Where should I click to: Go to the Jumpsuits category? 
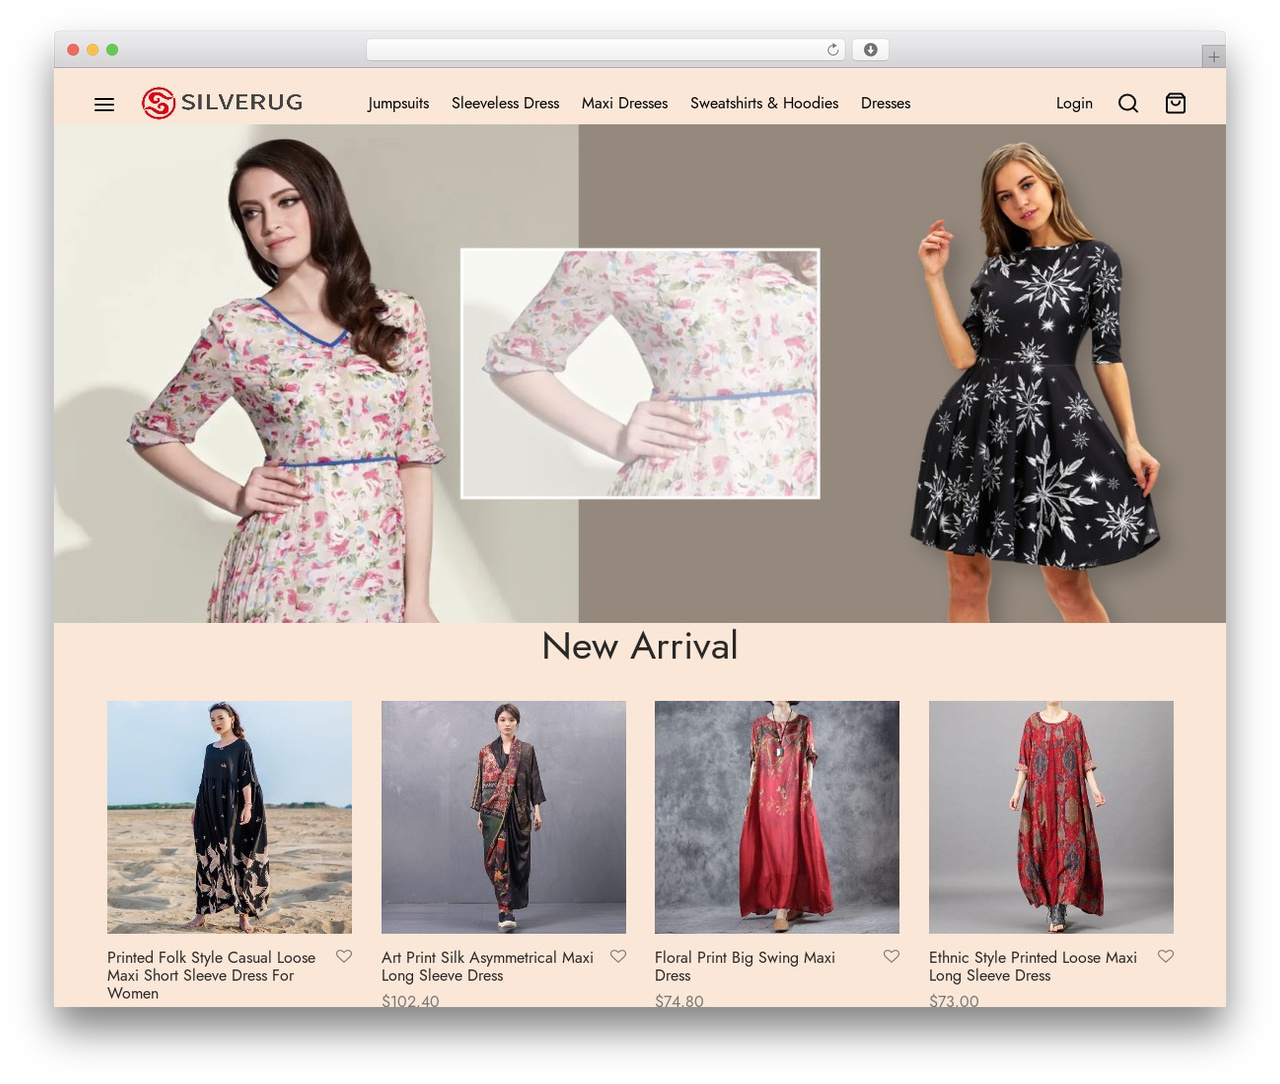(398, 103)
